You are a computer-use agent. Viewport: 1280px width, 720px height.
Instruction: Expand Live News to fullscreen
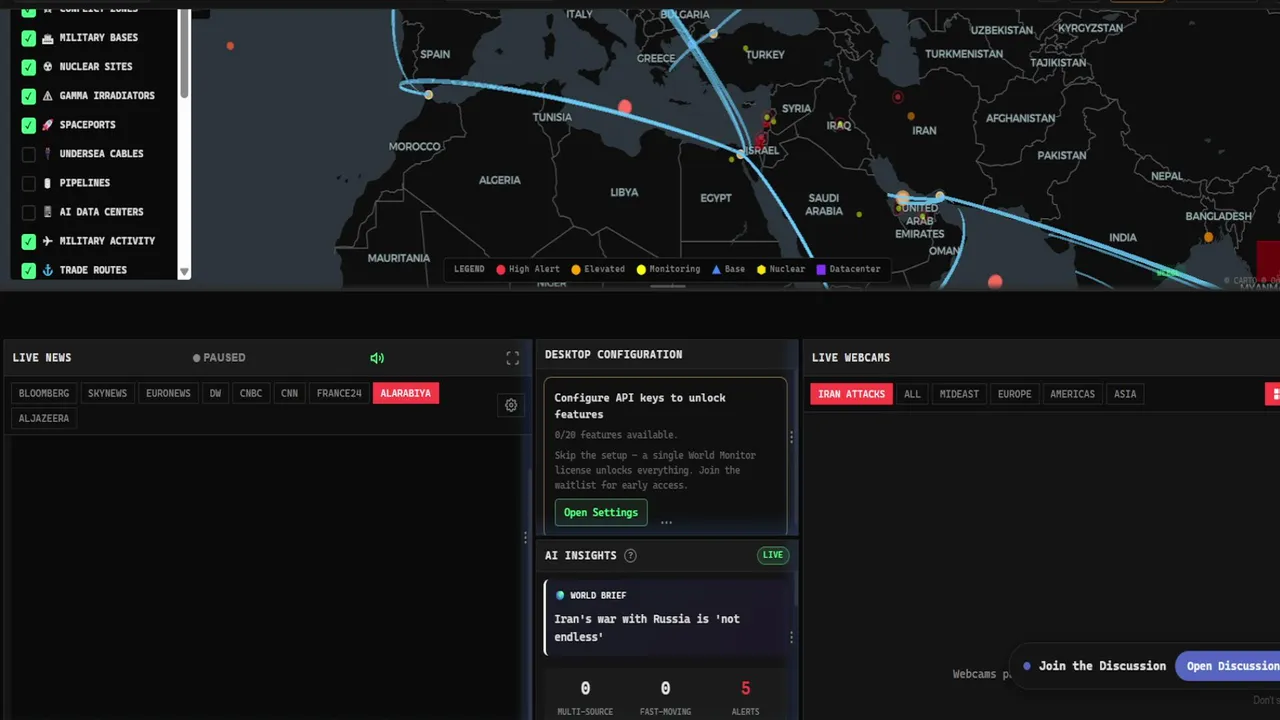click(513, 358)
